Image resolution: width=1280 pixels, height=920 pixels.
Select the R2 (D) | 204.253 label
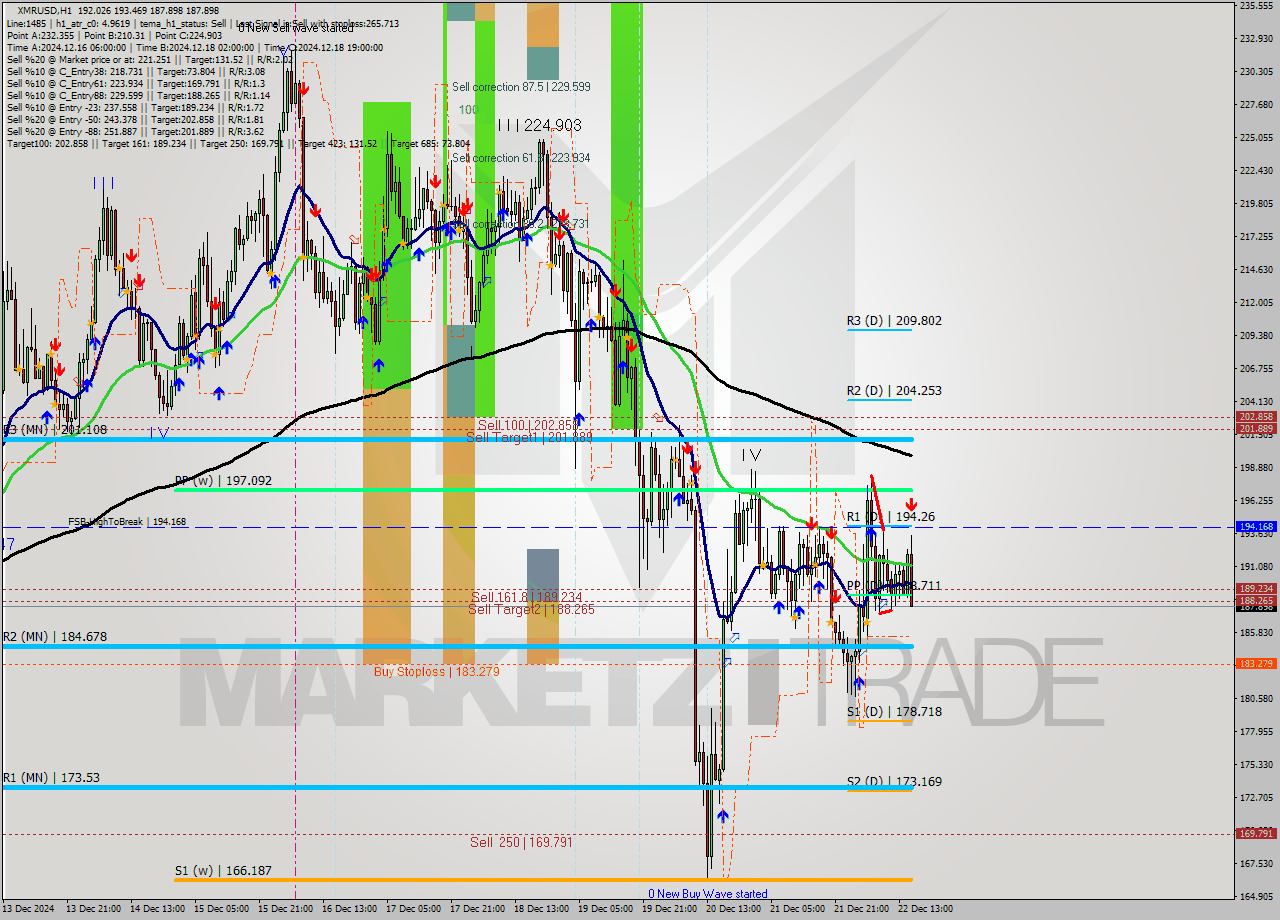point(894,391)
